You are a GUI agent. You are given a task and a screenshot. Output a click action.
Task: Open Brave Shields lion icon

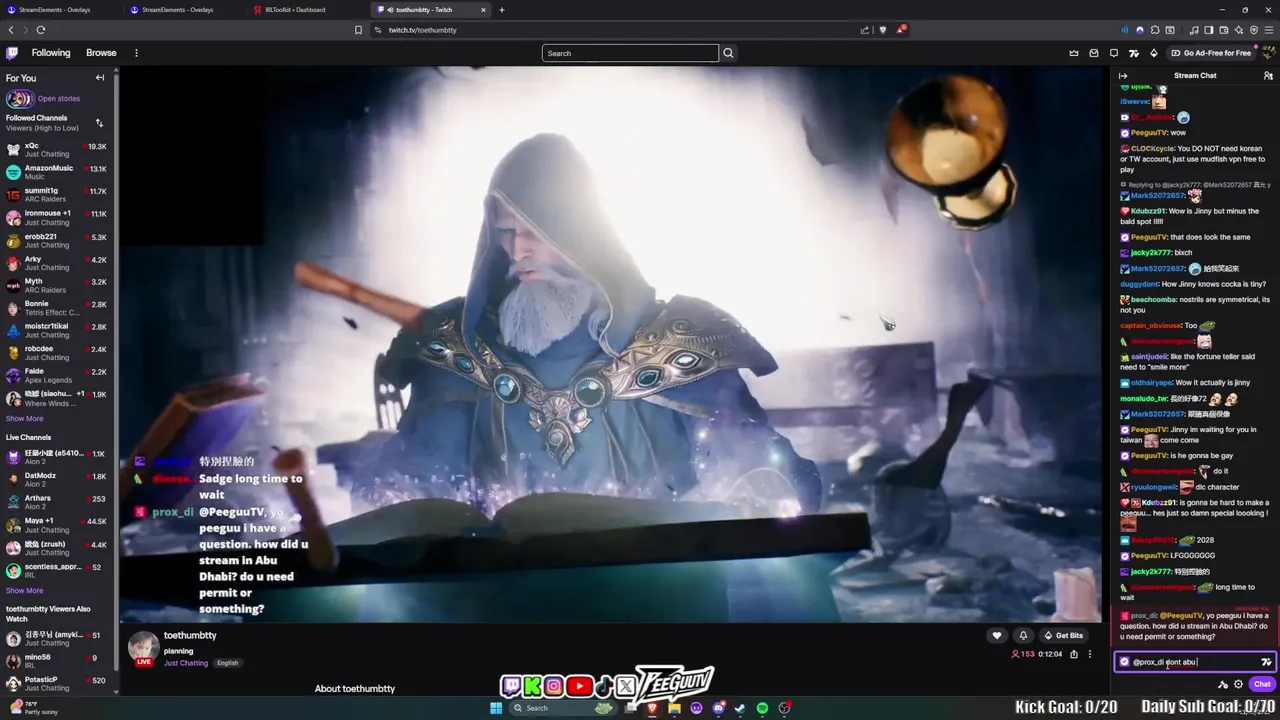tap(882, 30)
